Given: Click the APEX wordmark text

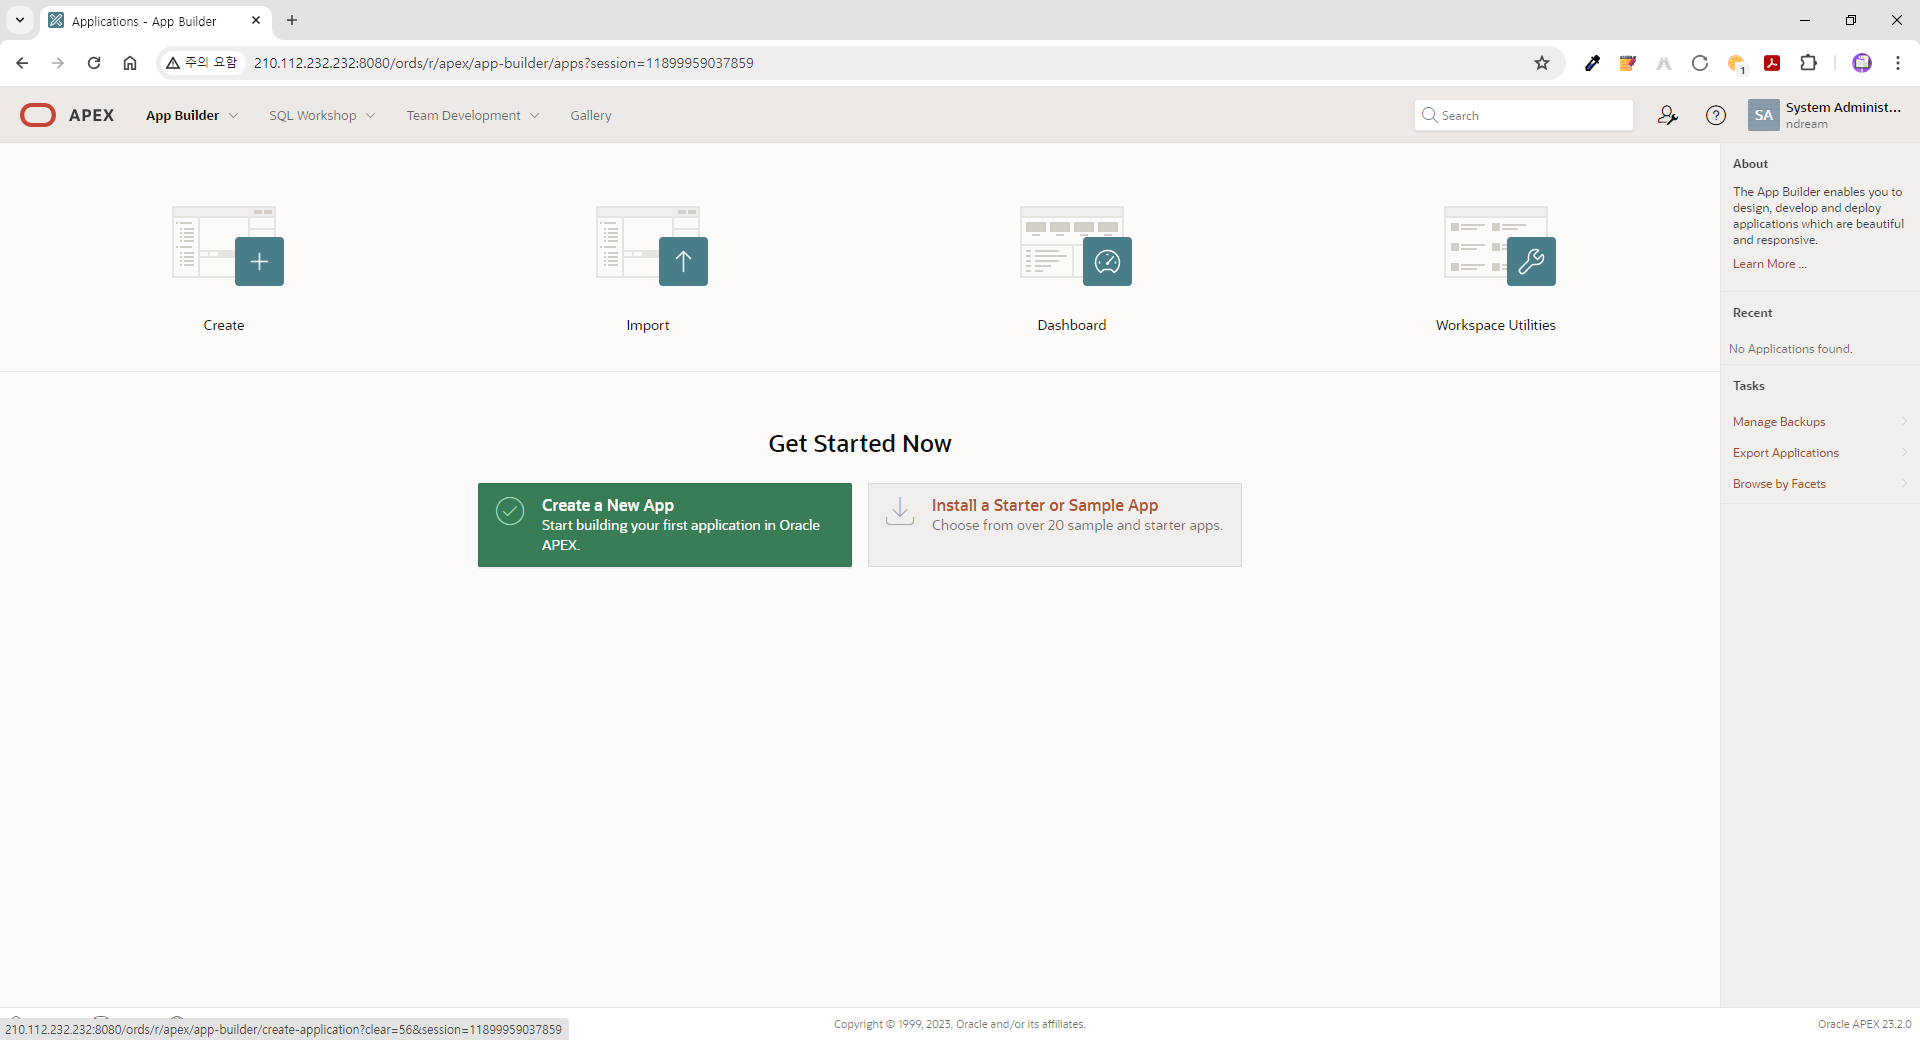Looking at the screenshot, I should [x=91, y=115].
